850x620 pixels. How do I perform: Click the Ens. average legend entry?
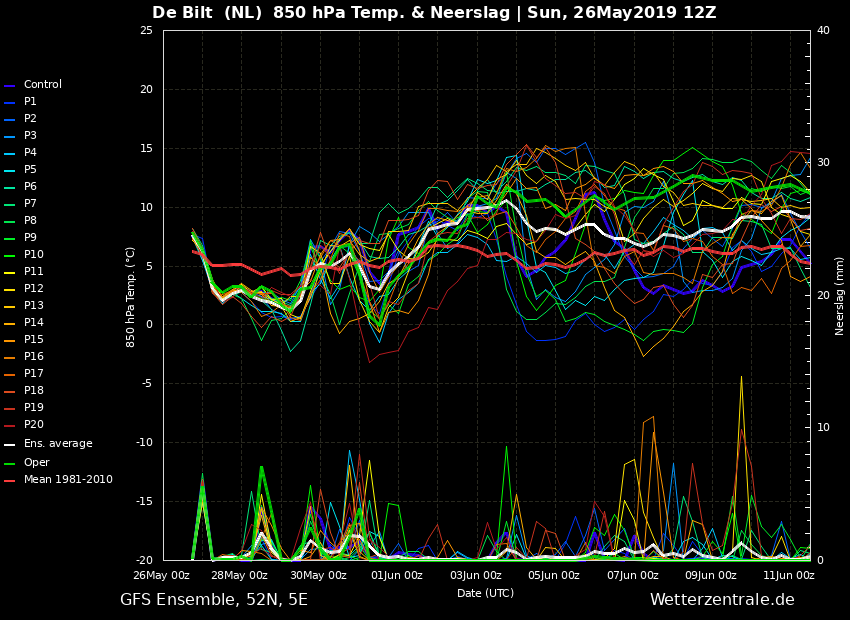point(58,444)
